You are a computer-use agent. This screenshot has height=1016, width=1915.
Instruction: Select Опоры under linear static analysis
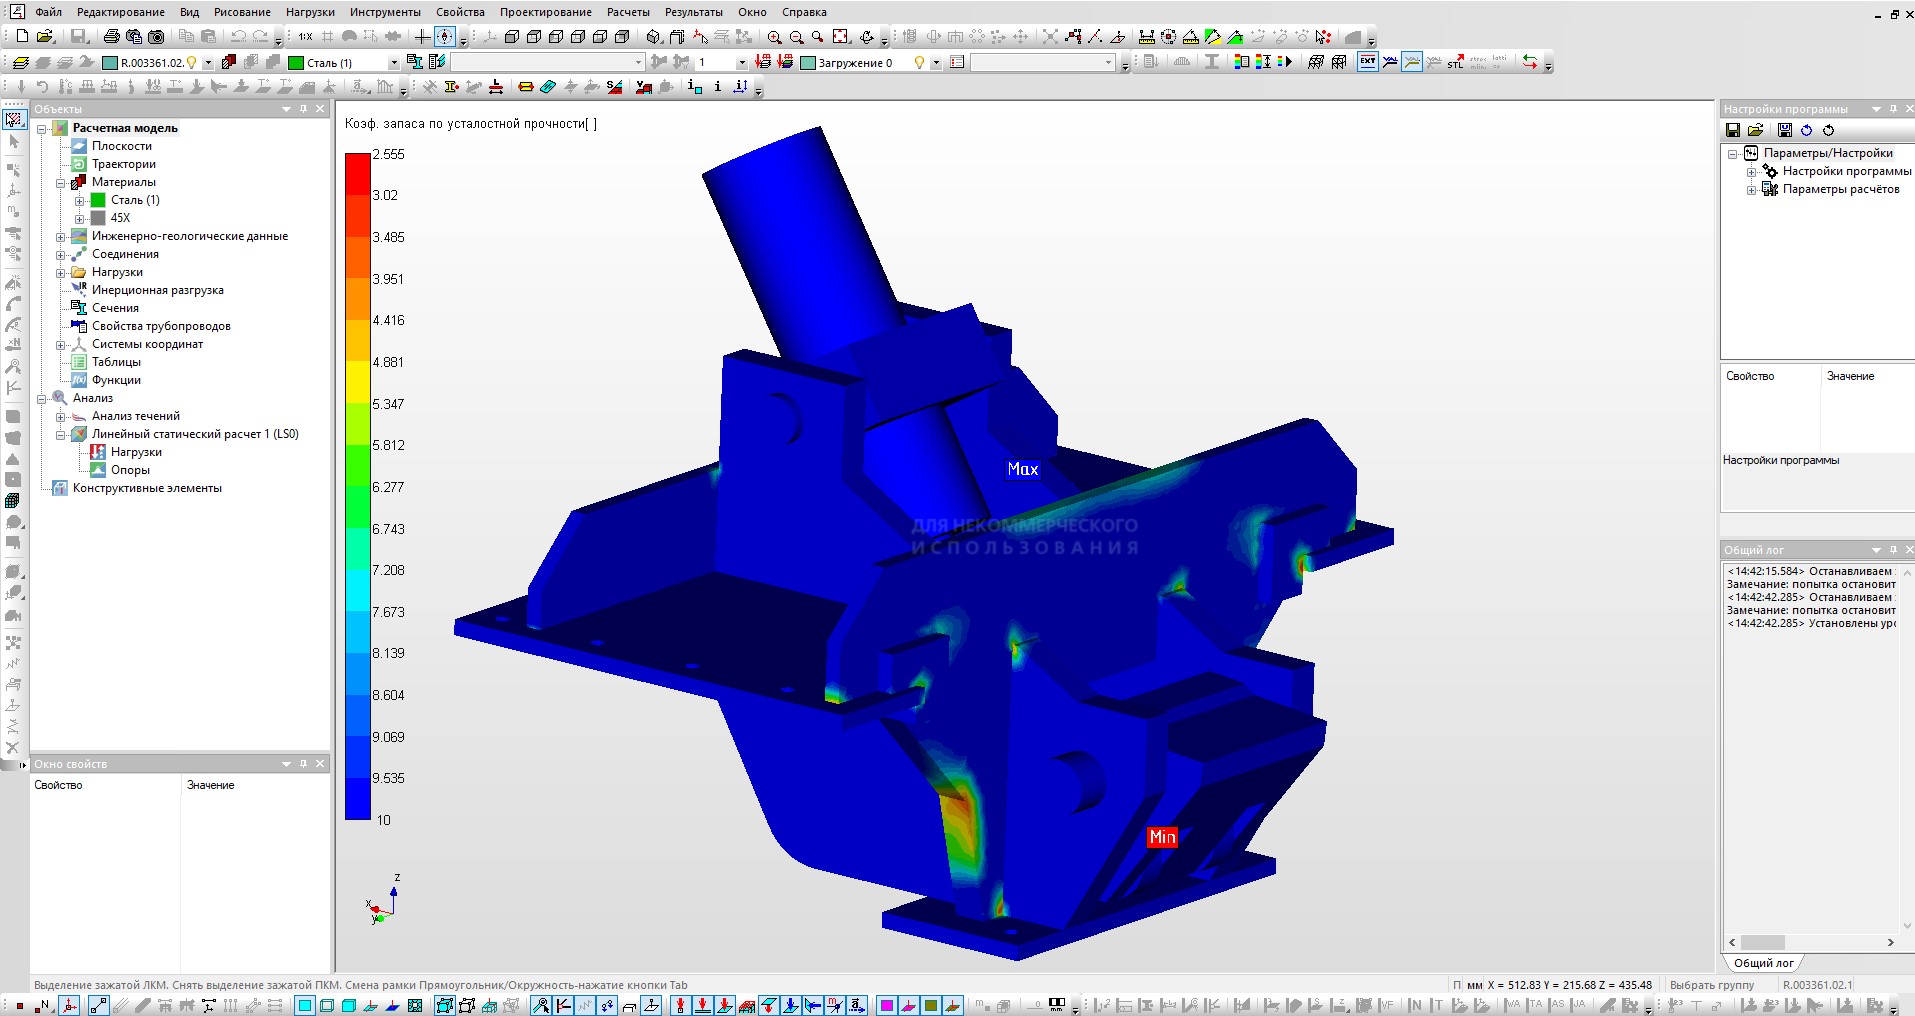coord(130,470)
